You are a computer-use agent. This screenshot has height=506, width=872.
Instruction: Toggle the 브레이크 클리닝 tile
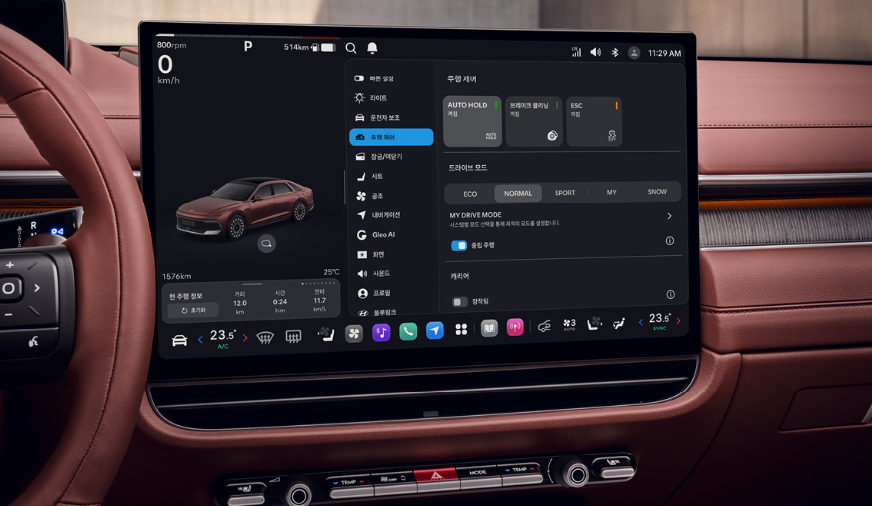[x=534, y=121]
